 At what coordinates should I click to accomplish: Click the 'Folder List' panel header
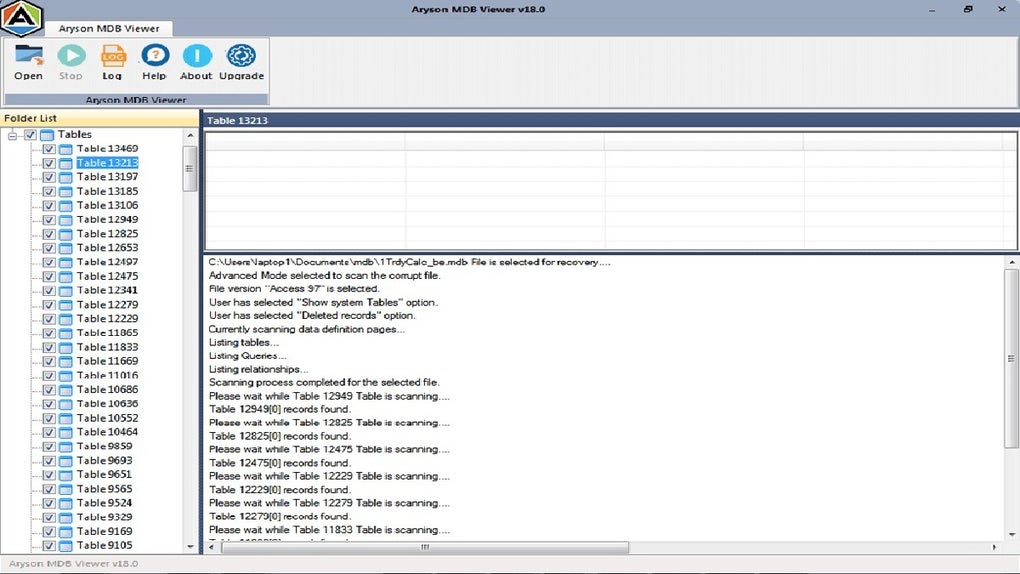click(100, 118)
